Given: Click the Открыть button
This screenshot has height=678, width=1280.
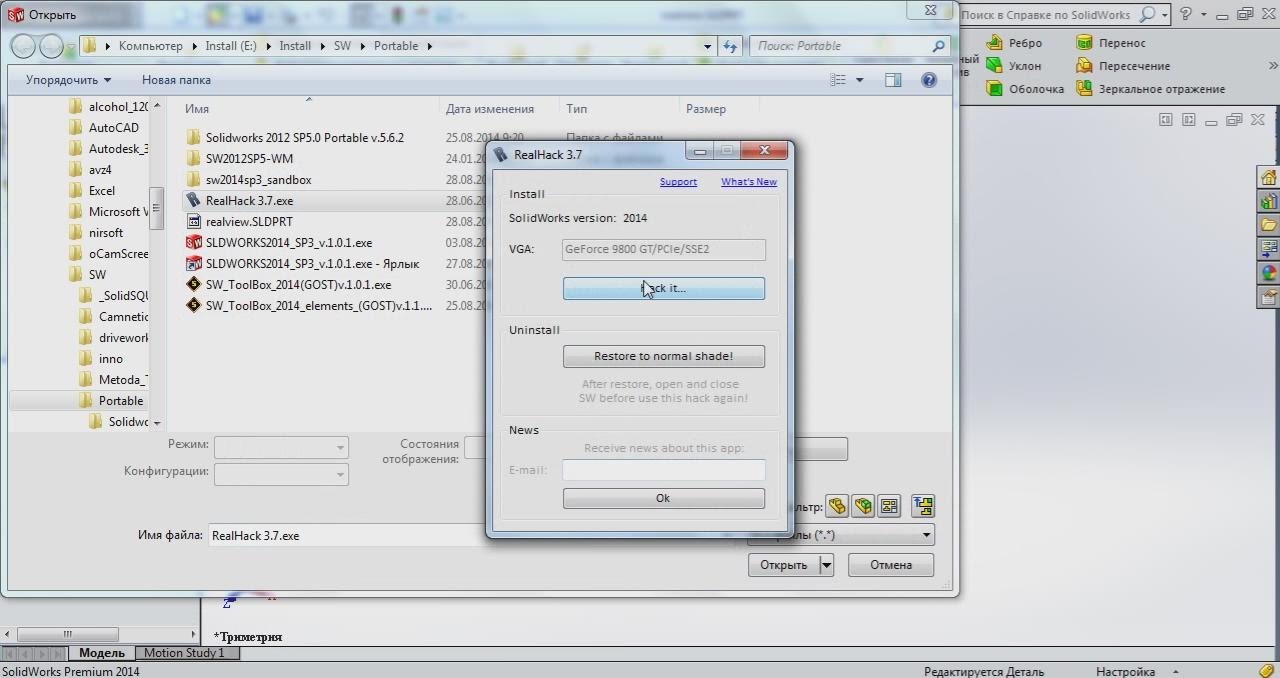Looking at the screenshot, I should click(x=784, y=565).
